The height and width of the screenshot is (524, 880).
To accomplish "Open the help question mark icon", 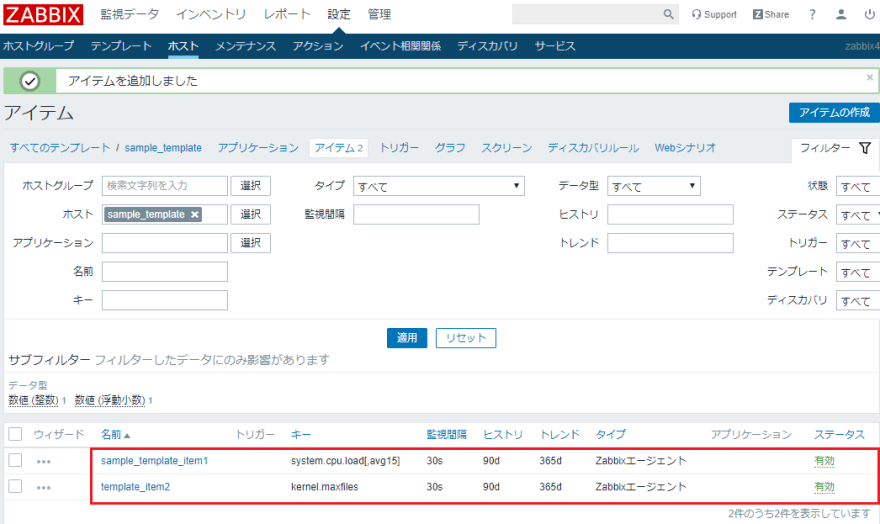I will 812,15.
